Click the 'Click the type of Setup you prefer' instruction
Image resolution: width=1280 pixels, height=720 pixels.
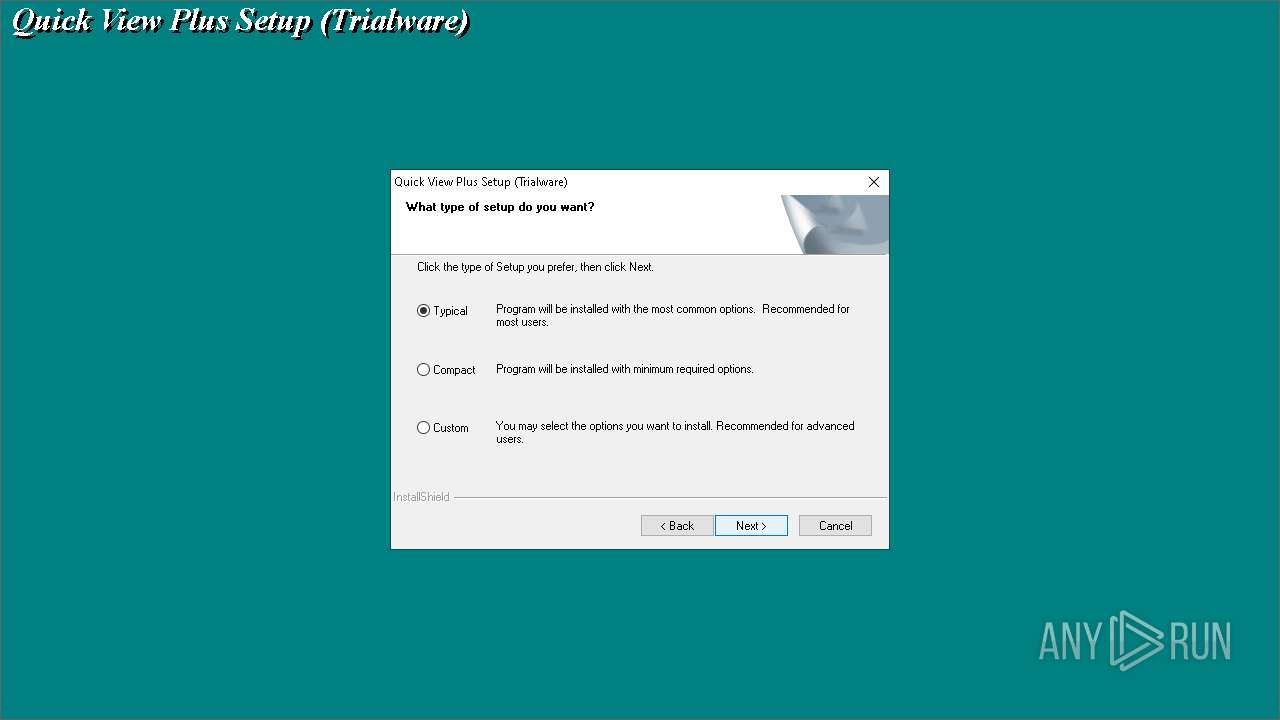(x=535, y=267)
